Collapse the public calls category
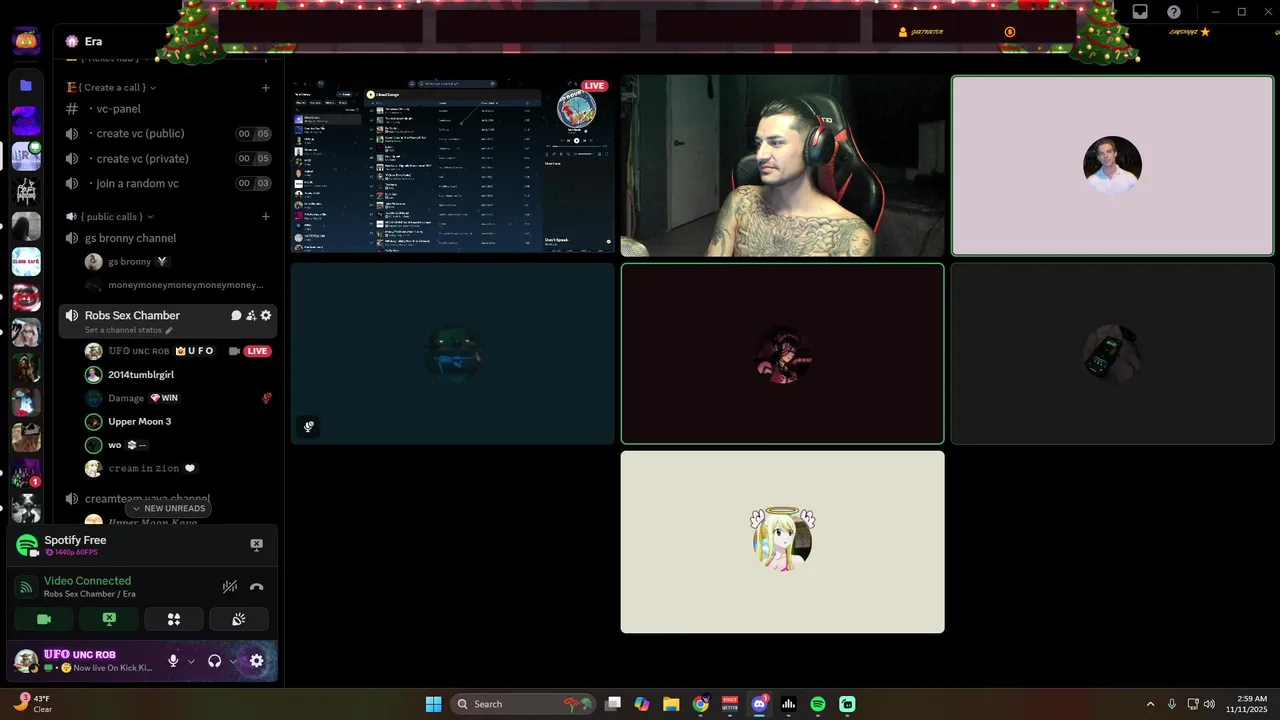1280x720 pixels. (110, 216)
